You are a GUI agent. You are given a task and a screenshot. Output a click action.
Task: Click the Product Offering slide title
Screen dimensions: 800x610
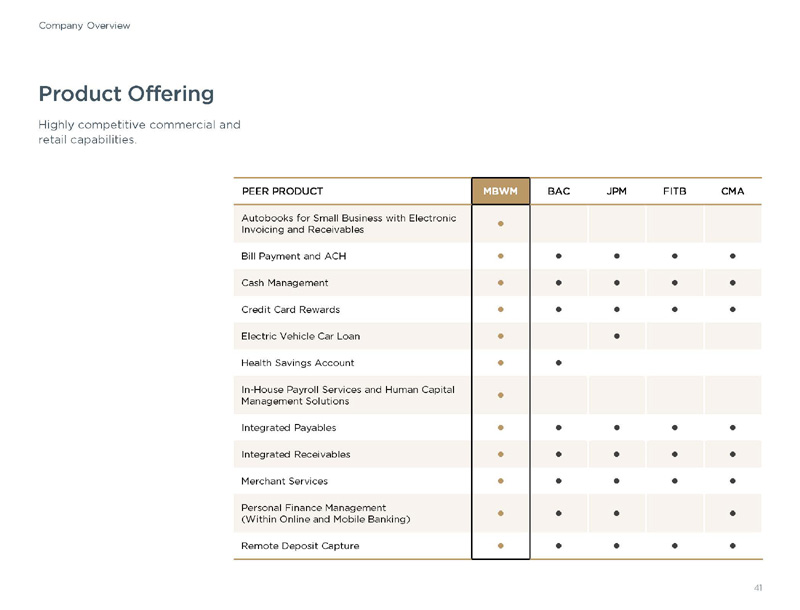click(126, 94)
